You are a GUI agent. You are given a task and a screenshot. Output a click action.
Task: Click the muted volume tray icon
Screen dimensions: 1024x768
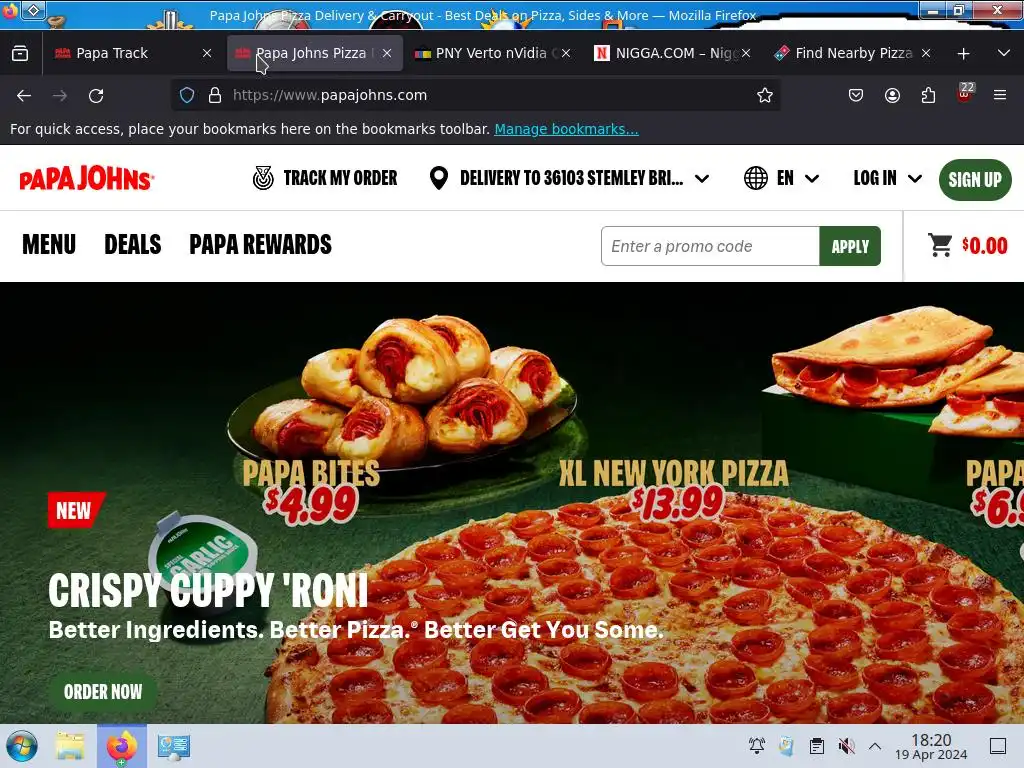pyautogui.click(x=846, y=746)
